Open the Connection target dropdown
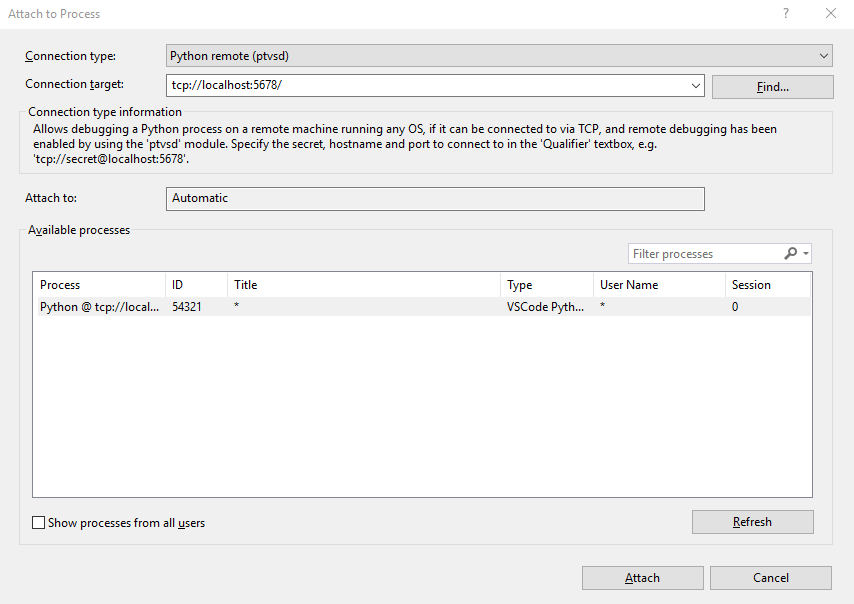Screen dimensions: 854x604 (x=696, y=86)
